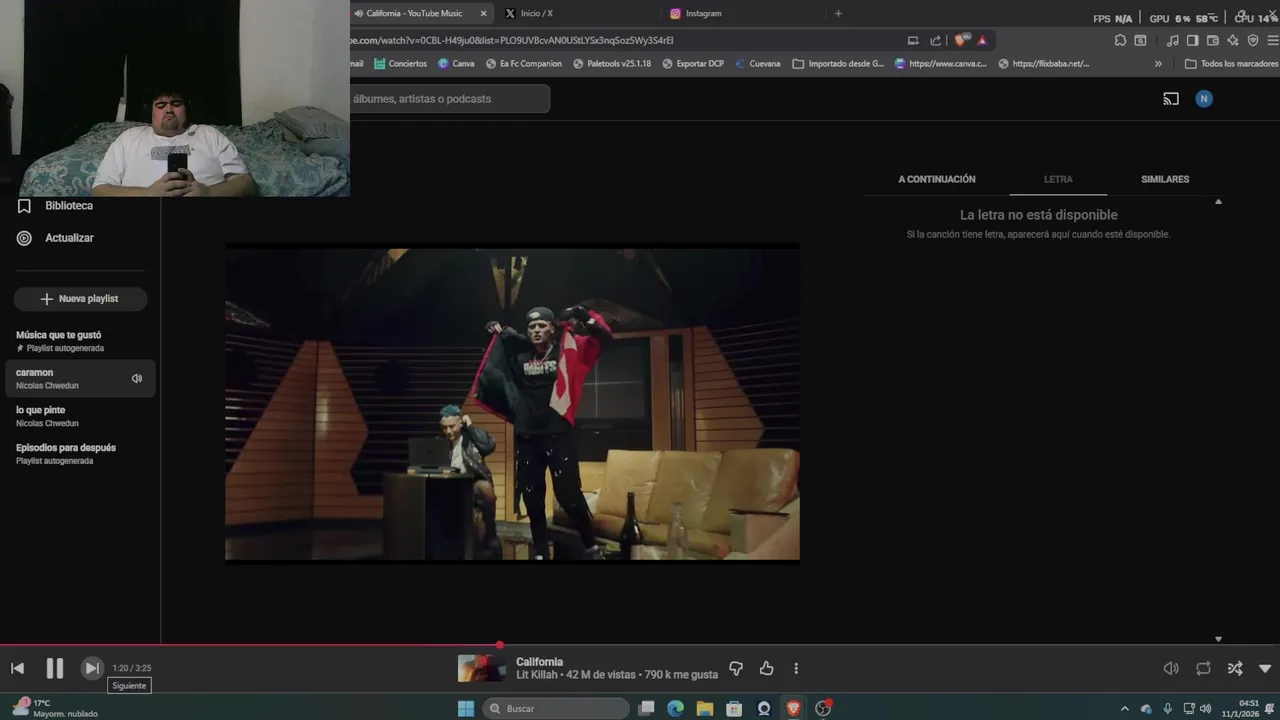Open the Cuevana bookmark
This screenshot has width=1280, height=720.
point(758,63)
